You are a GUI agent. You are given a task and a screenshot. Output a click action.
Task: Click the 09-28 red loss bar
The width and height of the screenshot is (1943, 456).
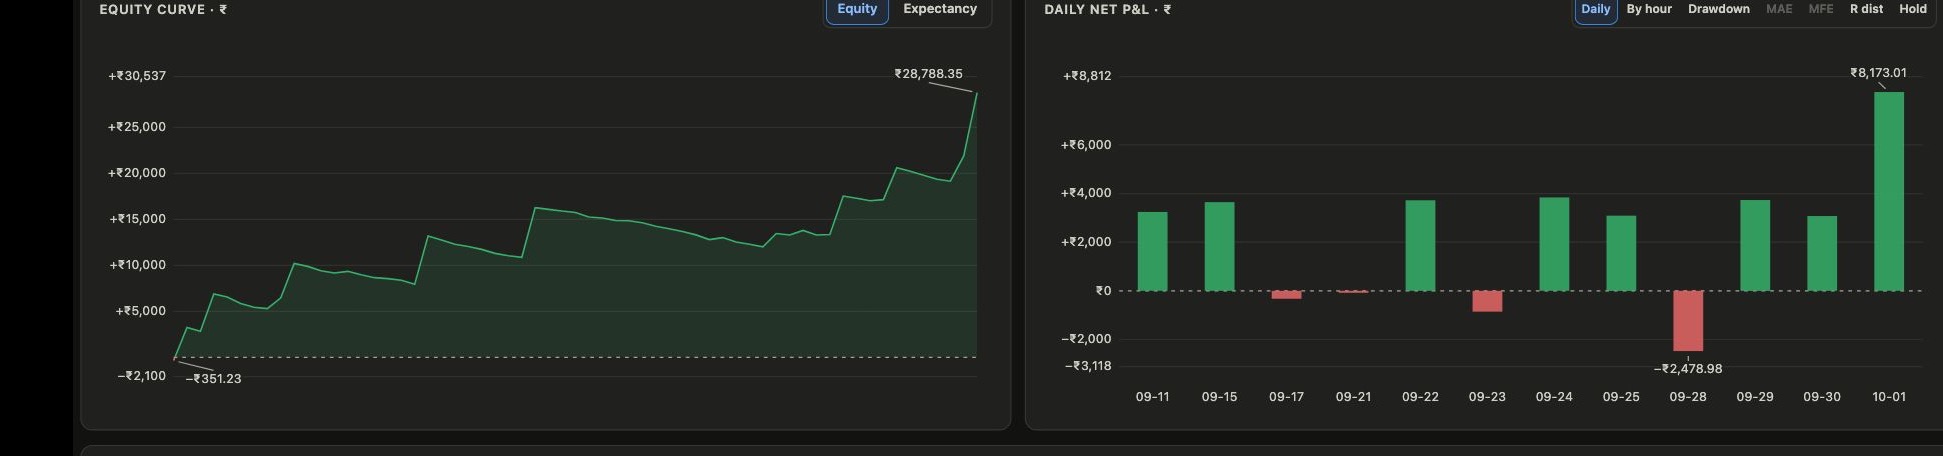pos(1688,321)
